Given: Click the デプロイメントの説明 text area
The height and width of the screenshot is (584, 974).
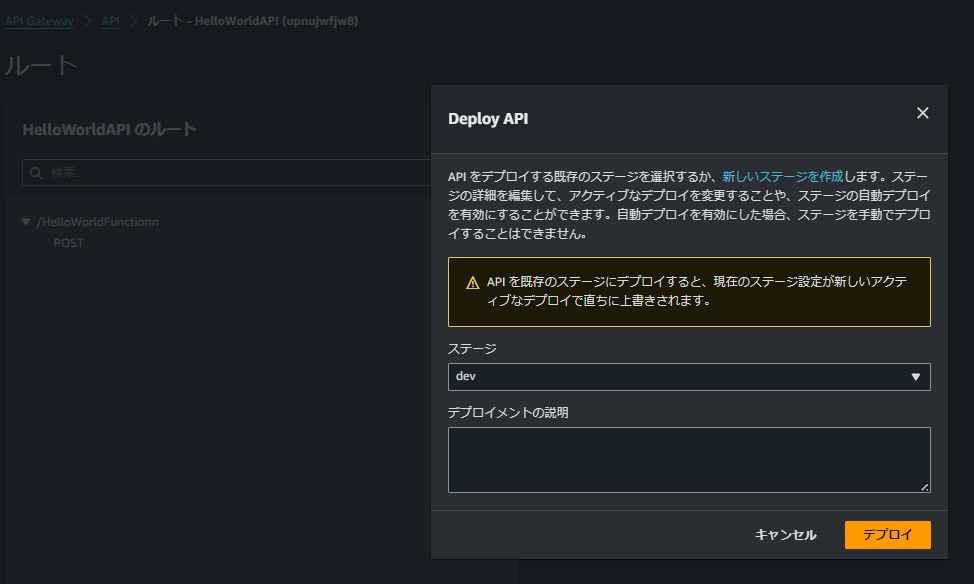Looking at the screenshot, I should pos(689,460).
